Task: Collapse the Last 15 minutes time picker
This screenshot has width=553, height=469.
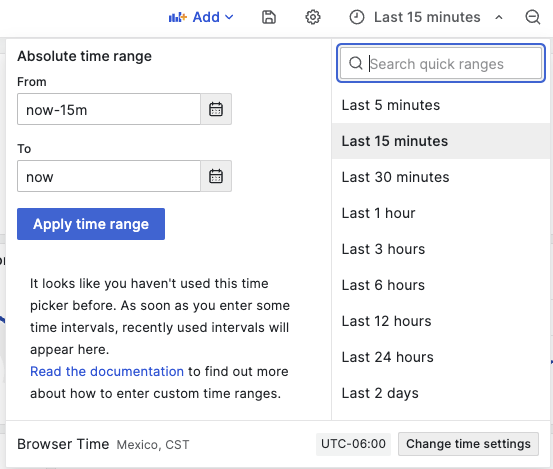Action: [x=499, y=17]
